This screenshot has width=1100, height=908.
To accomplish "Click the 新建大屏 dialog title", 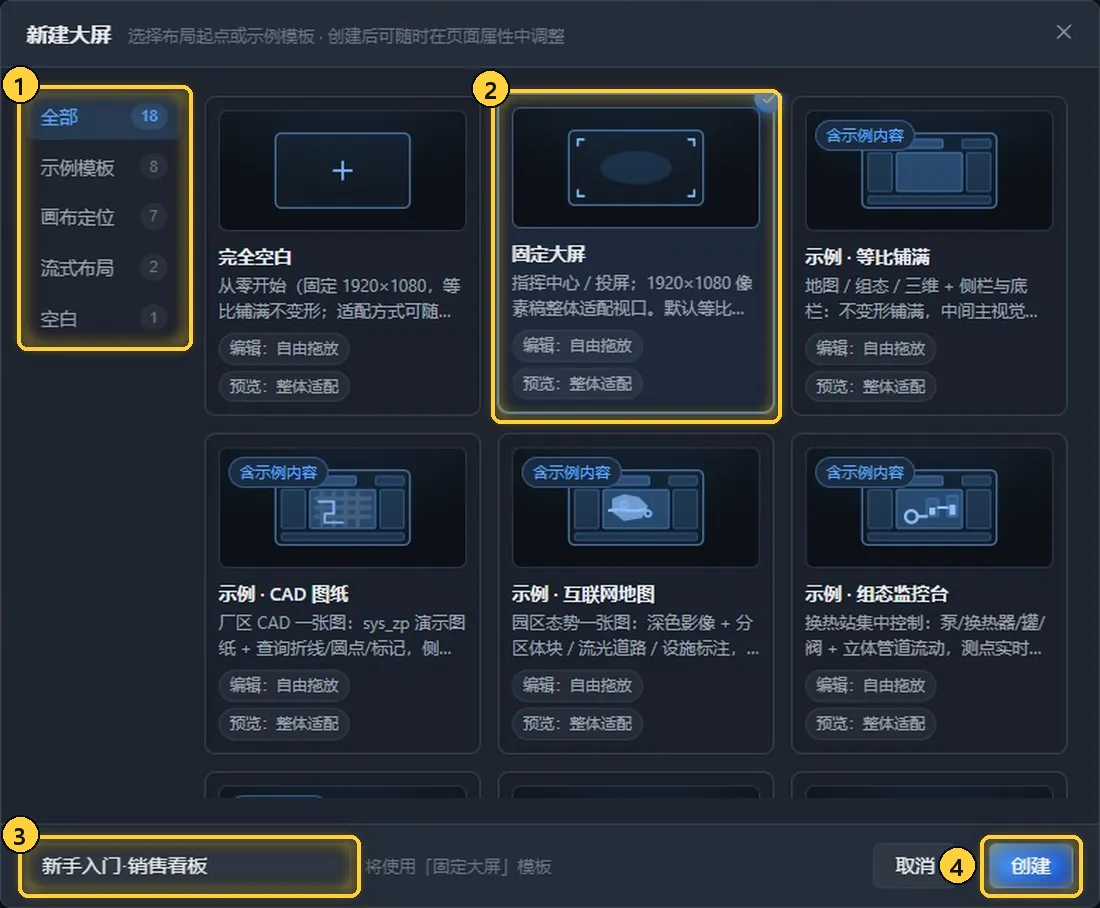I will [69, 35].
